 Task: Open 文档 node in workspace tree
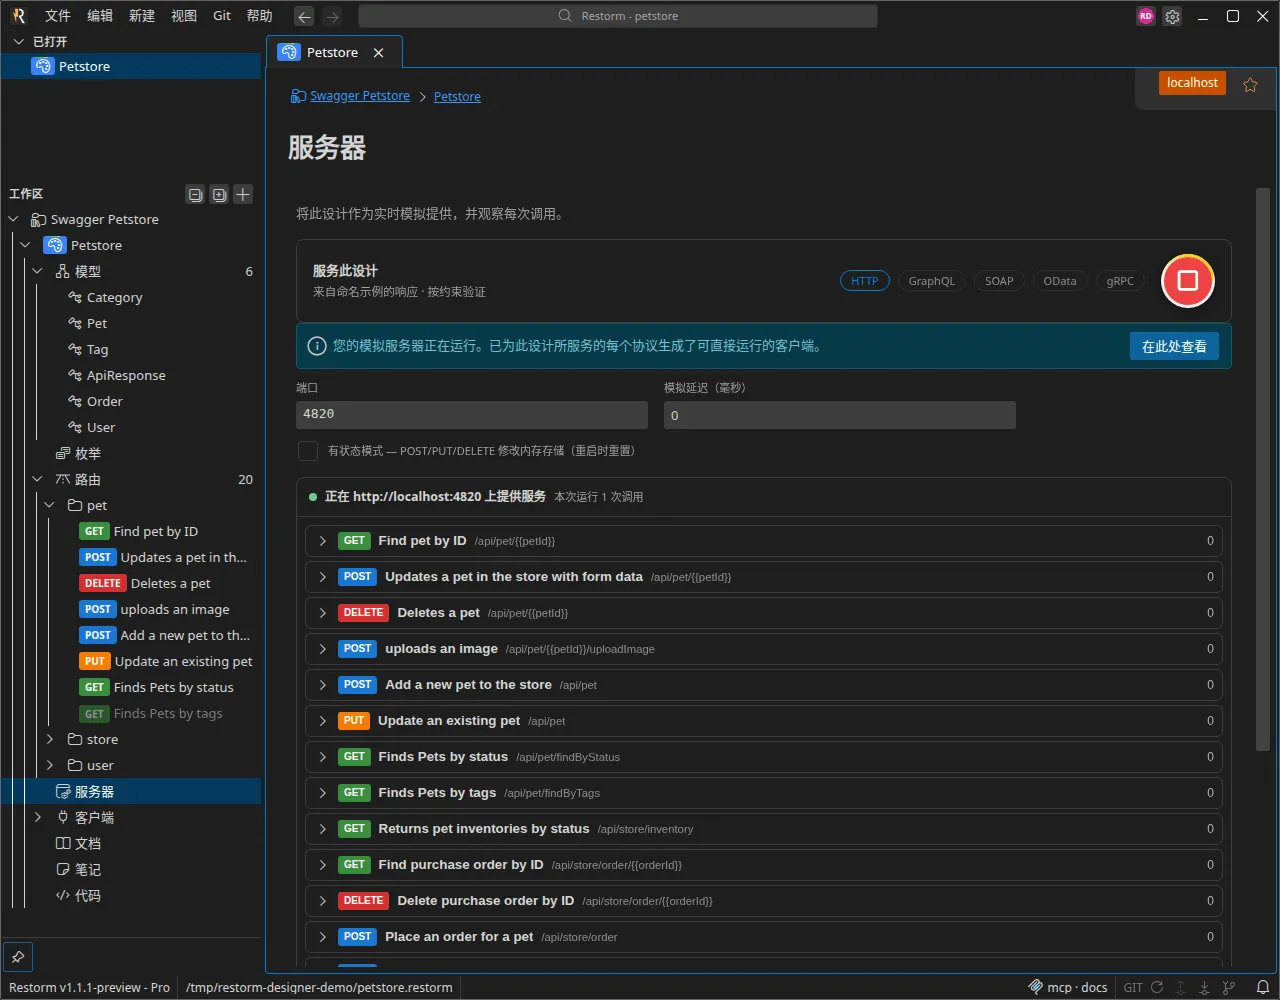click(x=131, y=843)
